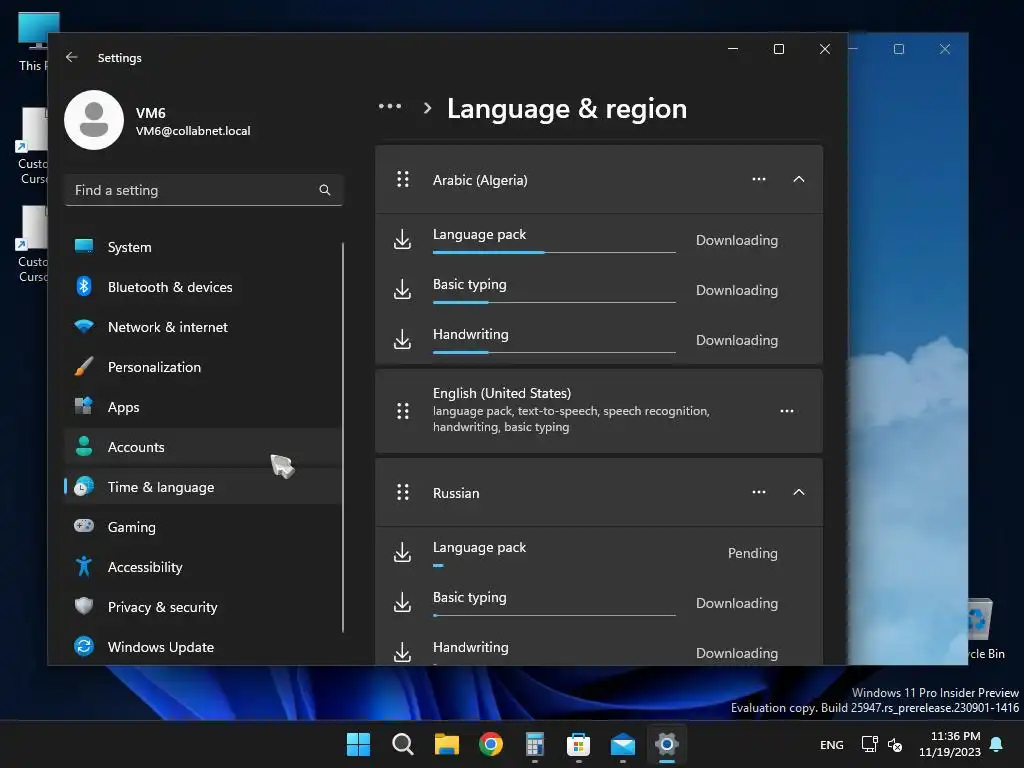The image size is (1024, 768).
Task: Collapse the Arabic (Algeria) language section
Action: [x=799, y=179]
